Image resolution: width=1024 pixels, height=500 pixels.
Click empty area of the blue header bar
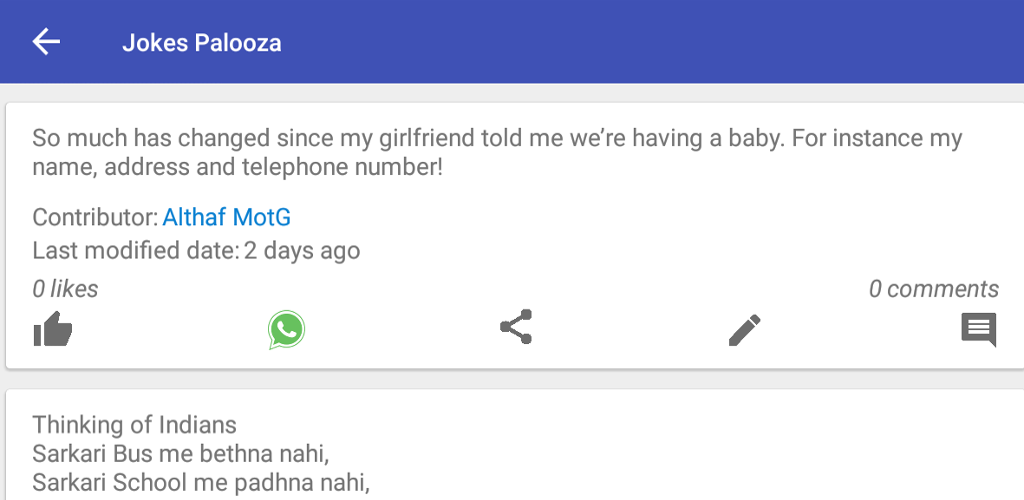(653, 42)
